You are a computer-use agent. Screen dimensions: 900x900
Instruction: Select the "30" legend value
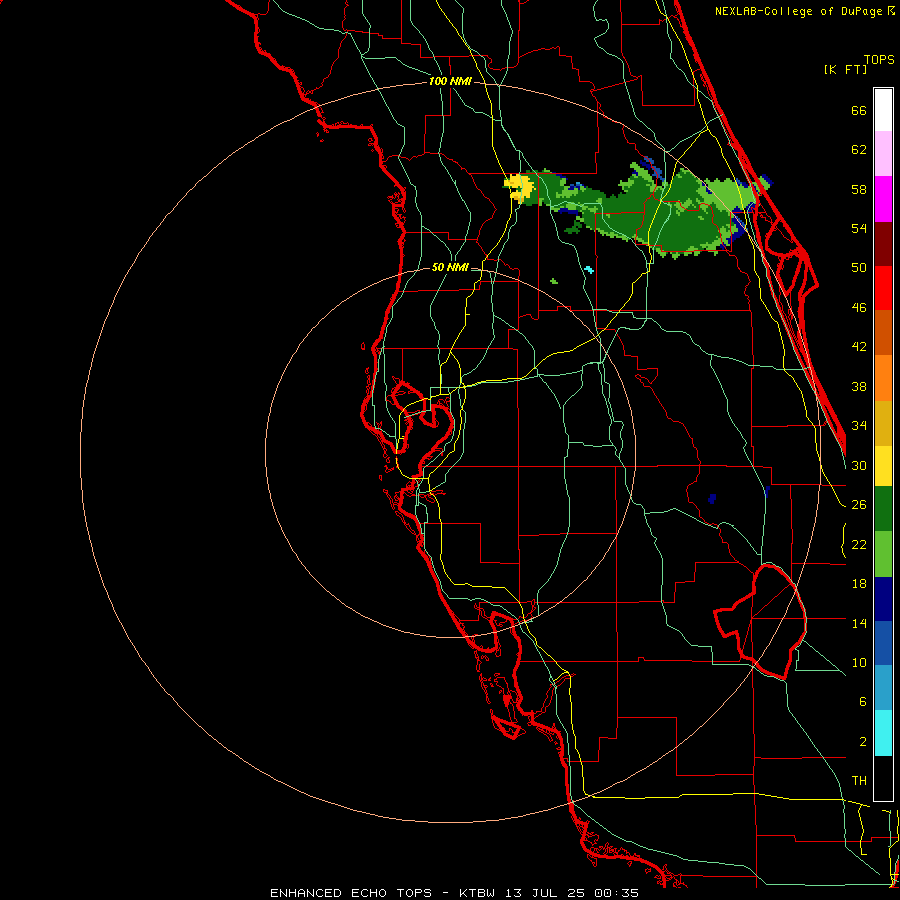(859, 465)
